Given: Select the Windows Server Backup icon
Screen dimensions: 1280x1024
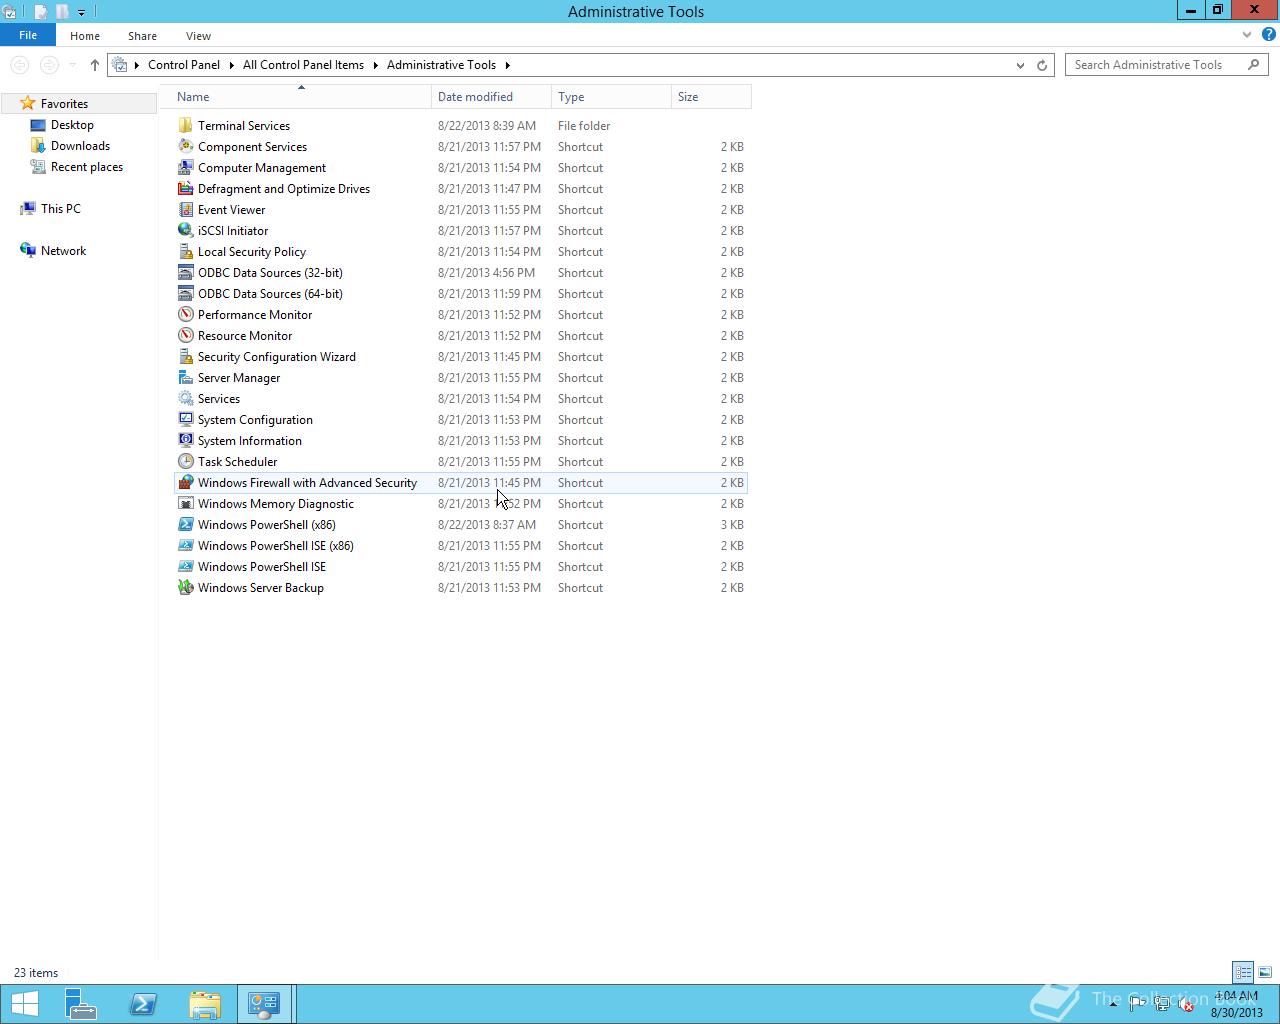Looking at the screenshot, I should tap(185, 587).
